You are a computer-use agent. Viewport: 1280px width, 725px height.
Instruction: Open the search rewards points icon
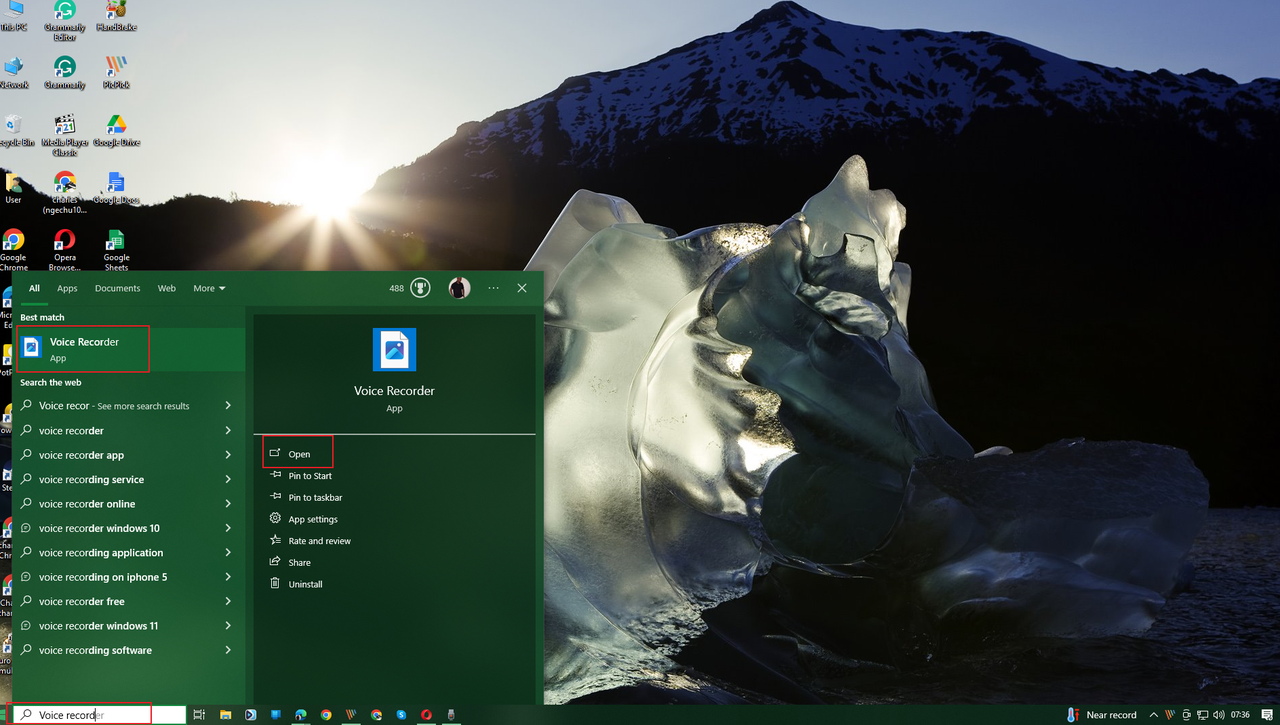click(x=420, y=288)
